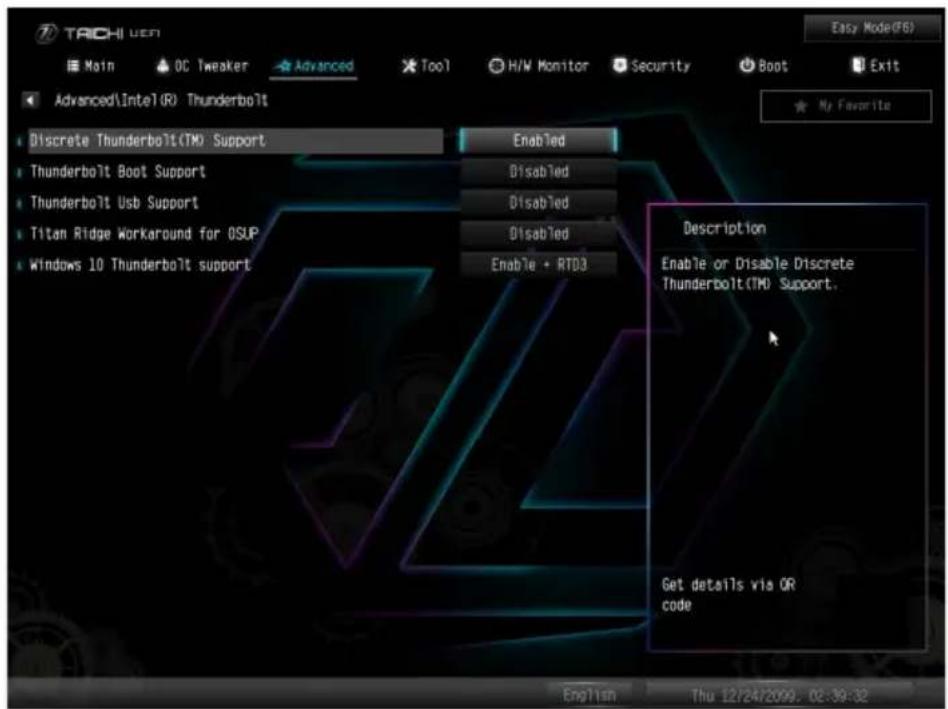
Task: Open the Tool tab
Action: tap(426, 66)
